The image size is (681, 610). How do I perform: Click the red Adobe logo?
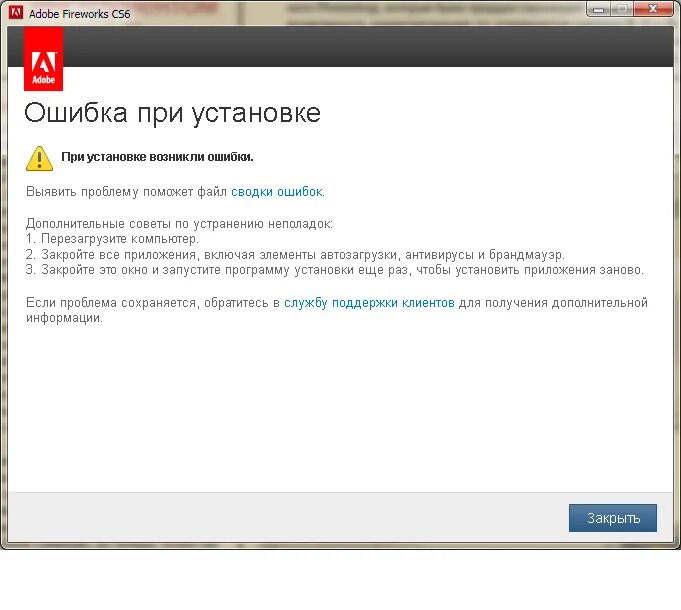(43, 59)
